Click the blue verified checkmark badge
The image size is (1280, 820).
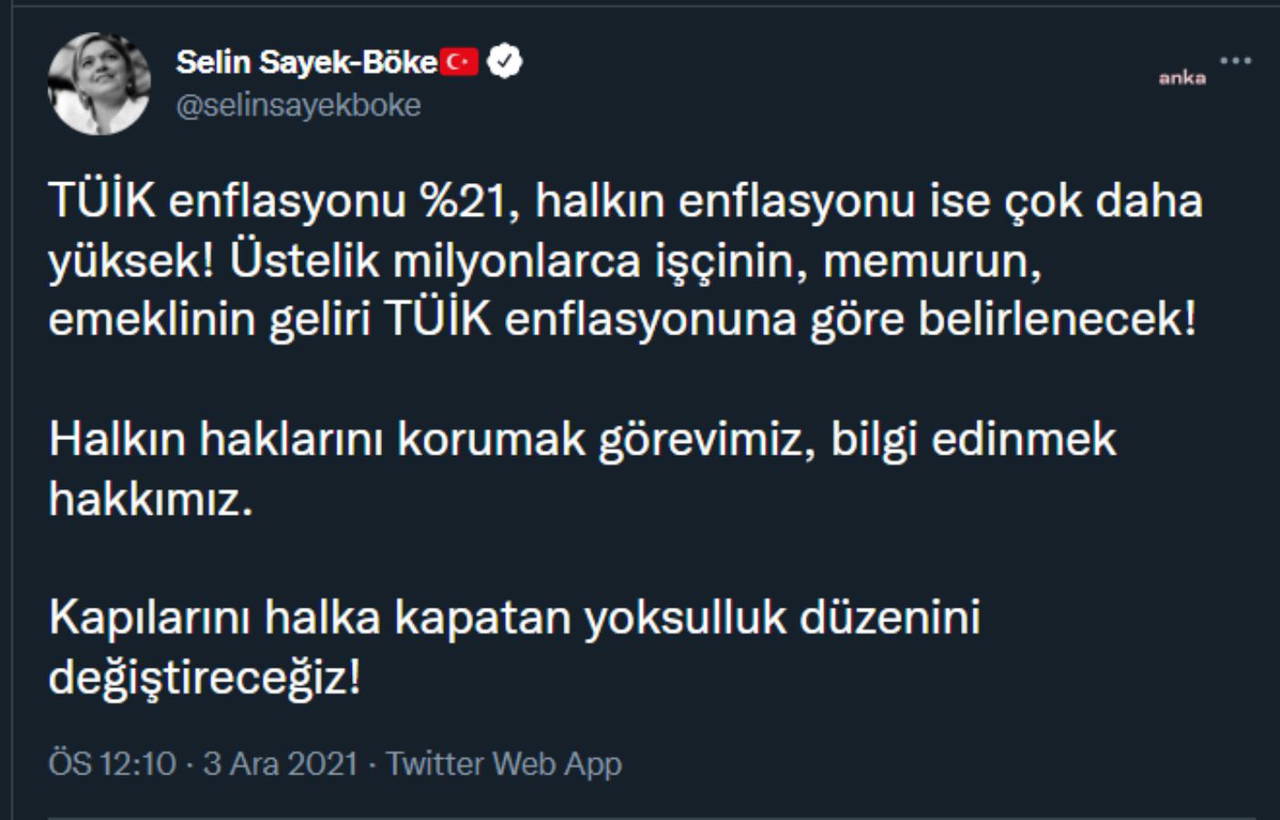coord(507,62)
